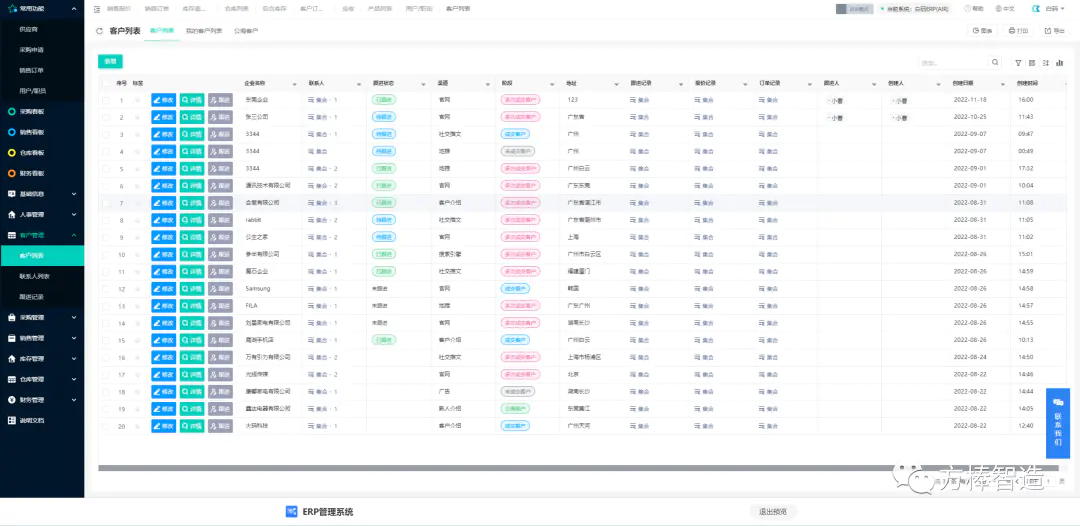Switch to the 我的客户列表 tab

click(x=203, y=31)
